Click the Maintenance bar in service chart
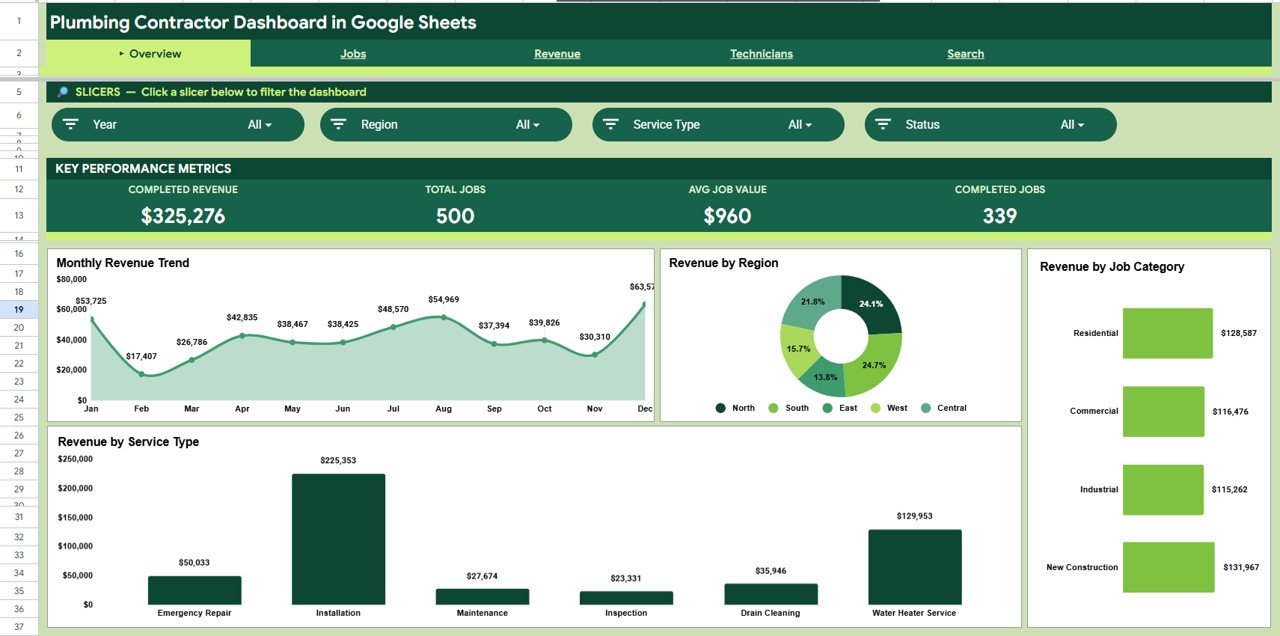This screenshot has height=636, width=1280. pos(482,596)
